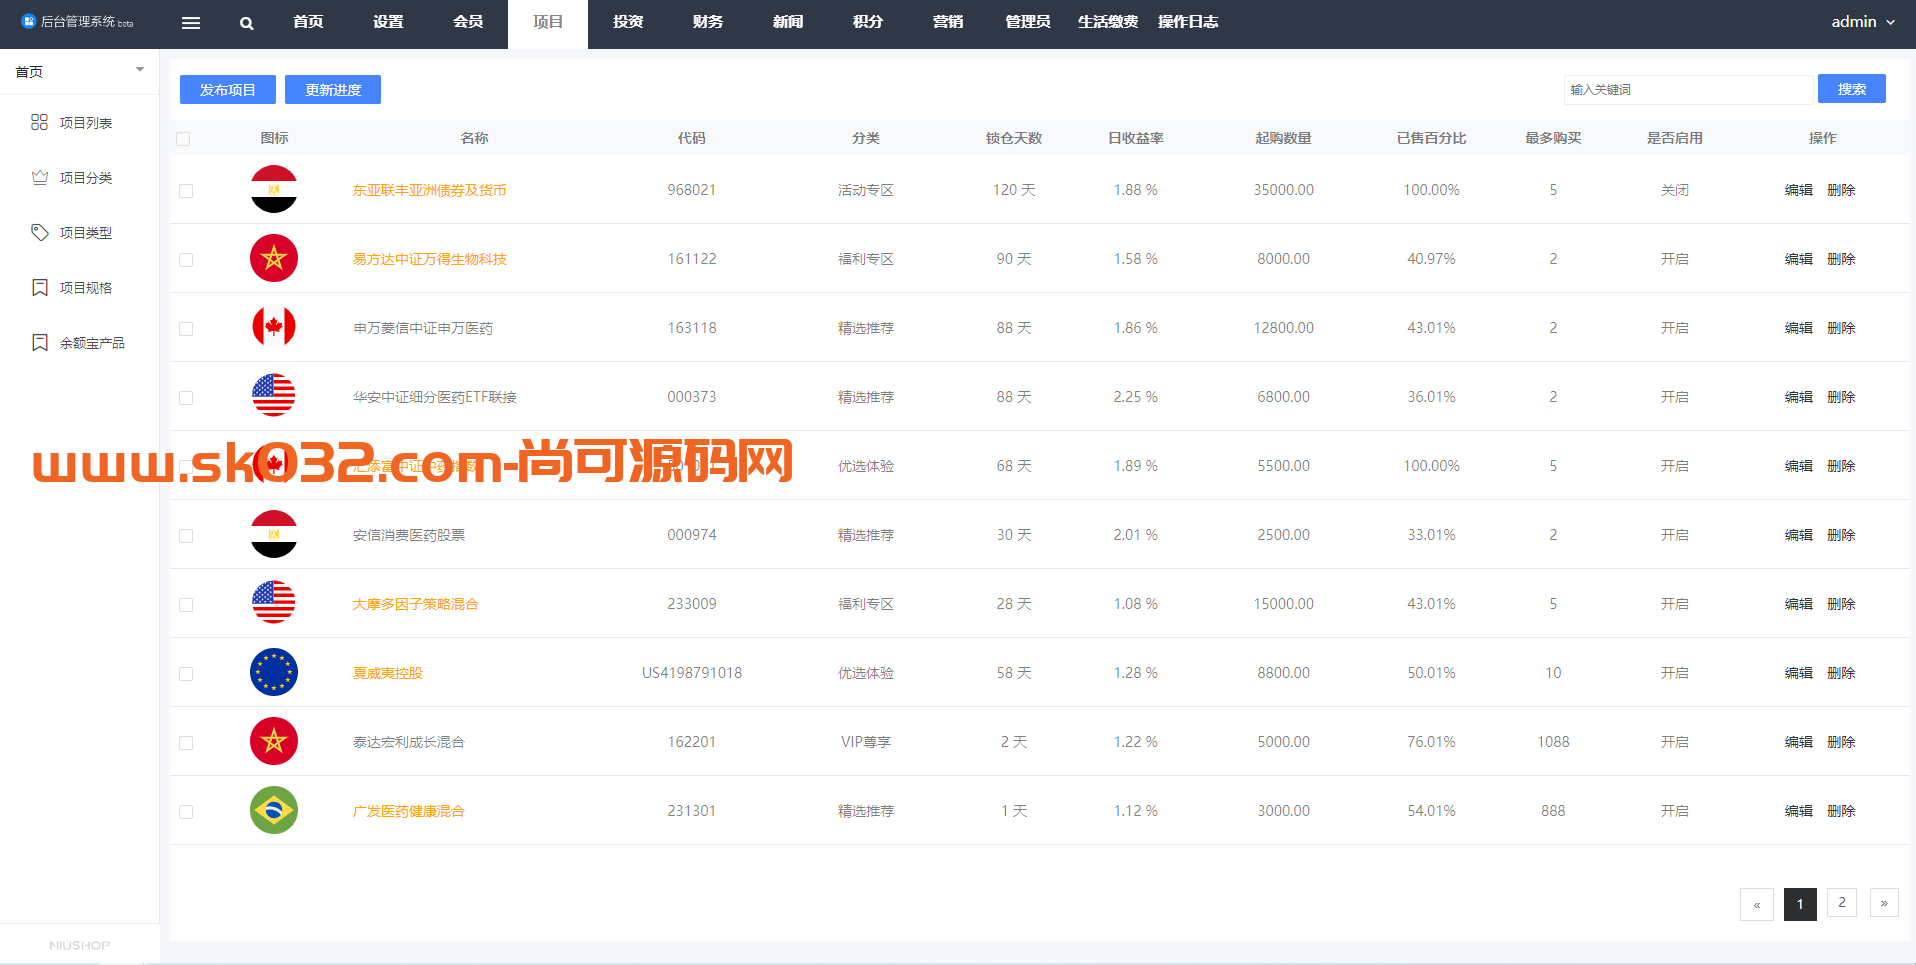Open the 财务 top navigation tab
The width and height of the screenshot is (1916, 965).
click(x=708, y=22)
